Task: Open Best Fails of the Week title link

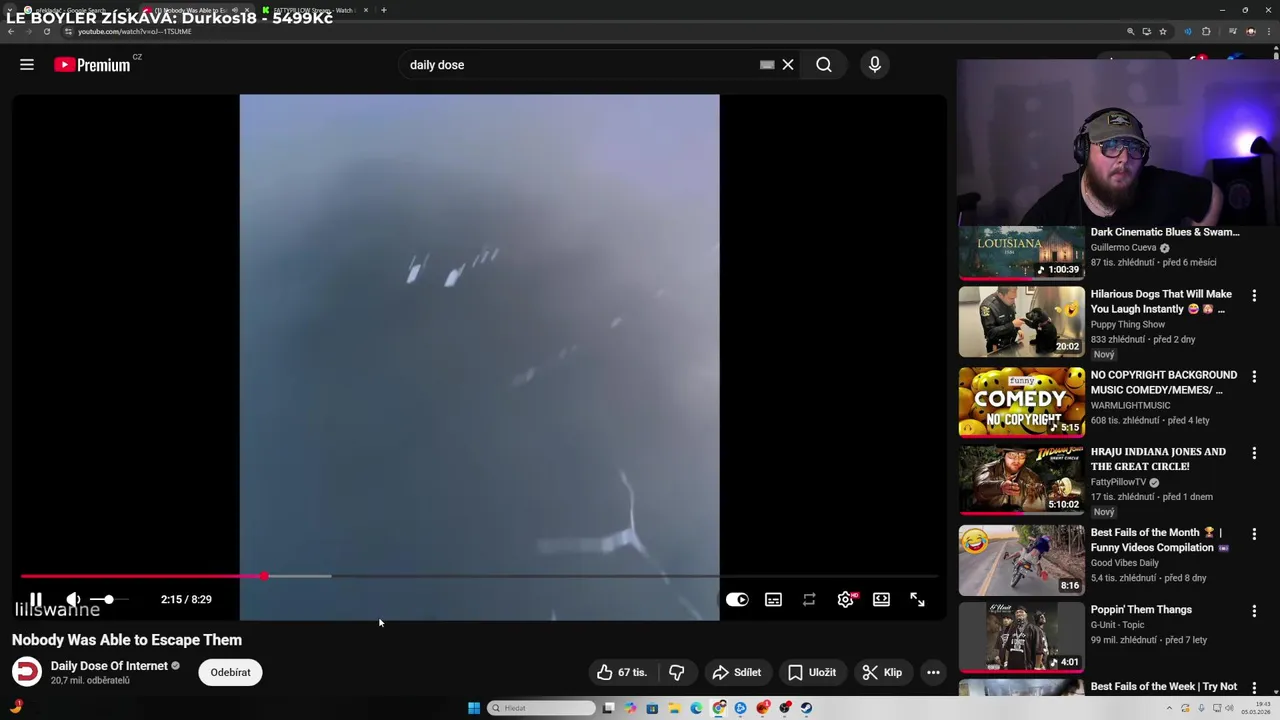Action: [1164, 687]
